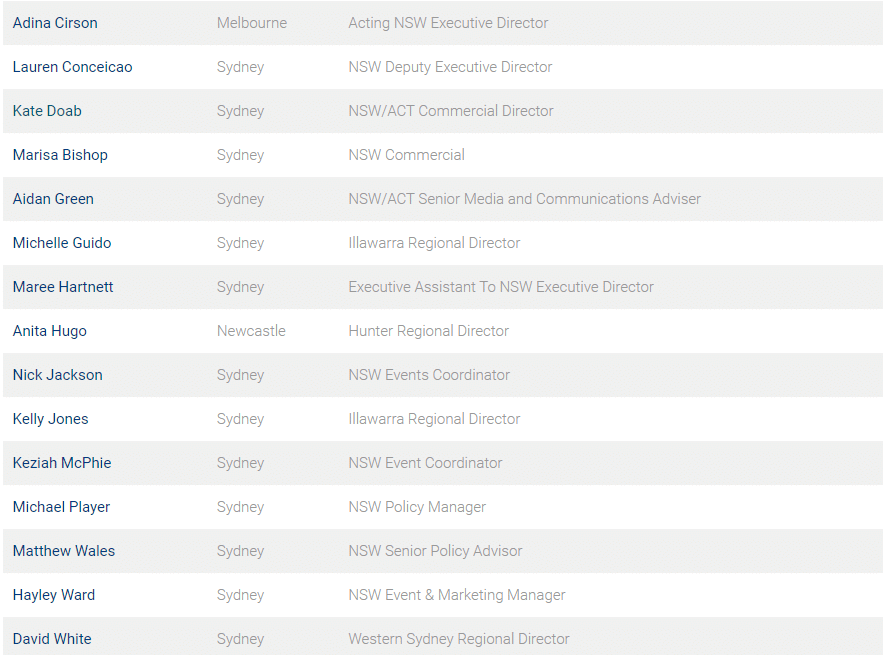
Task: Click the Lauren Conceicao name link
Action: (73, 67)
